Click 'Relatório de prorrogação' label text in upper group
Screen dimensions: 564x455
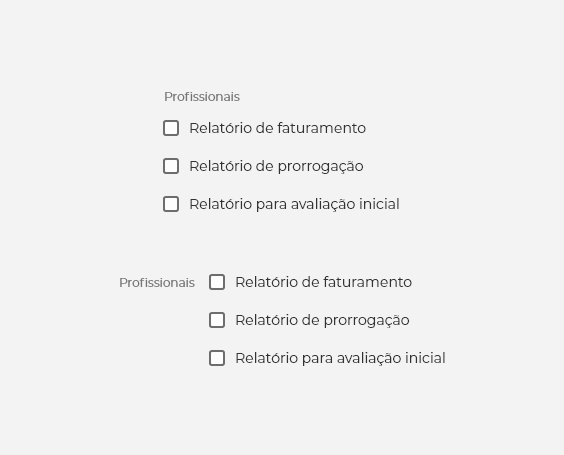[x=276, y=167]
